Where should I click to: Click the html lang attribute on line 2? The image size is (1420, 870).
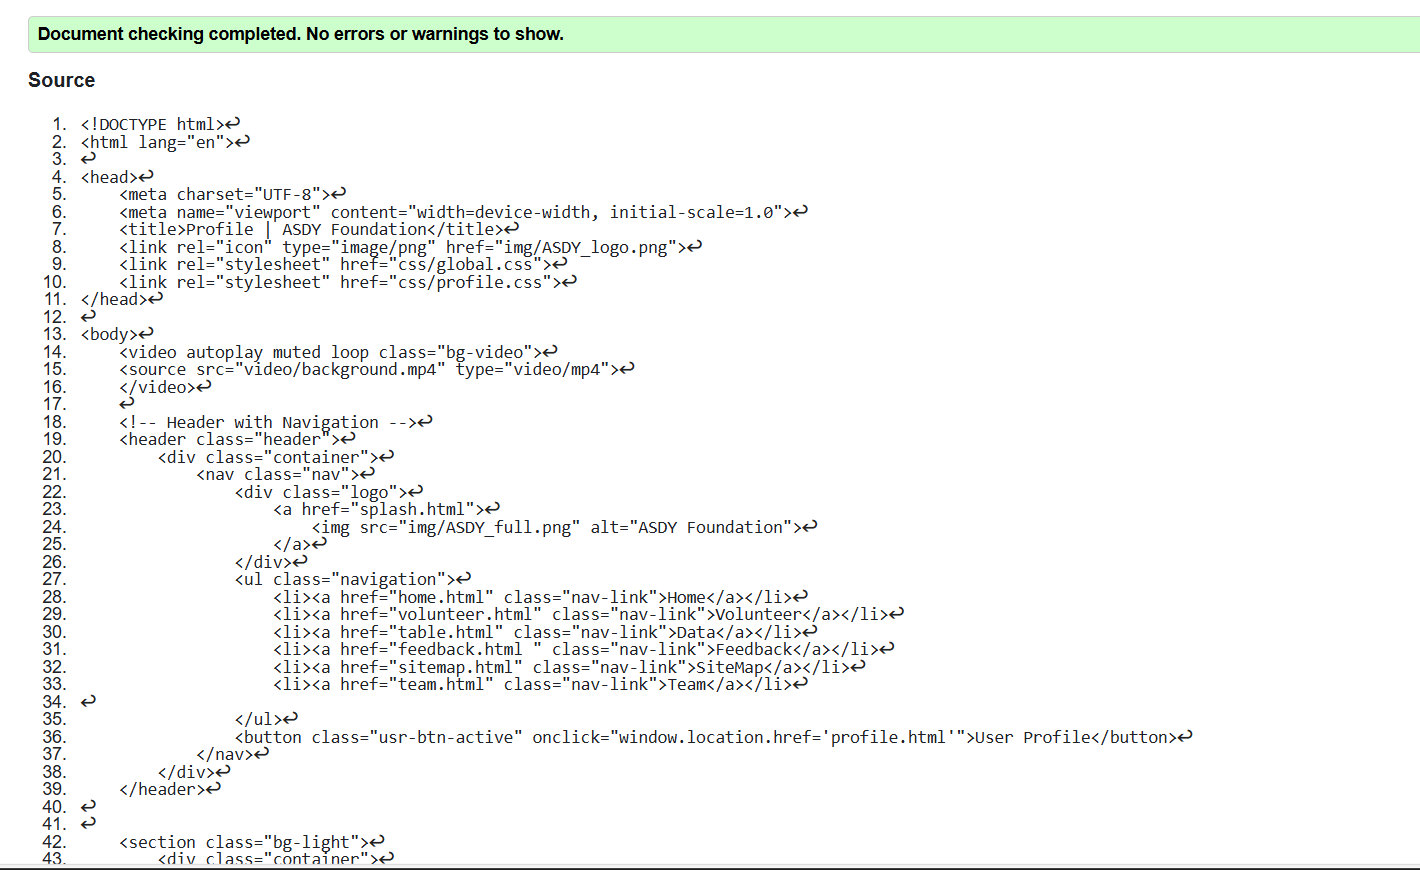pyautogui.click(x=175, y=141)
